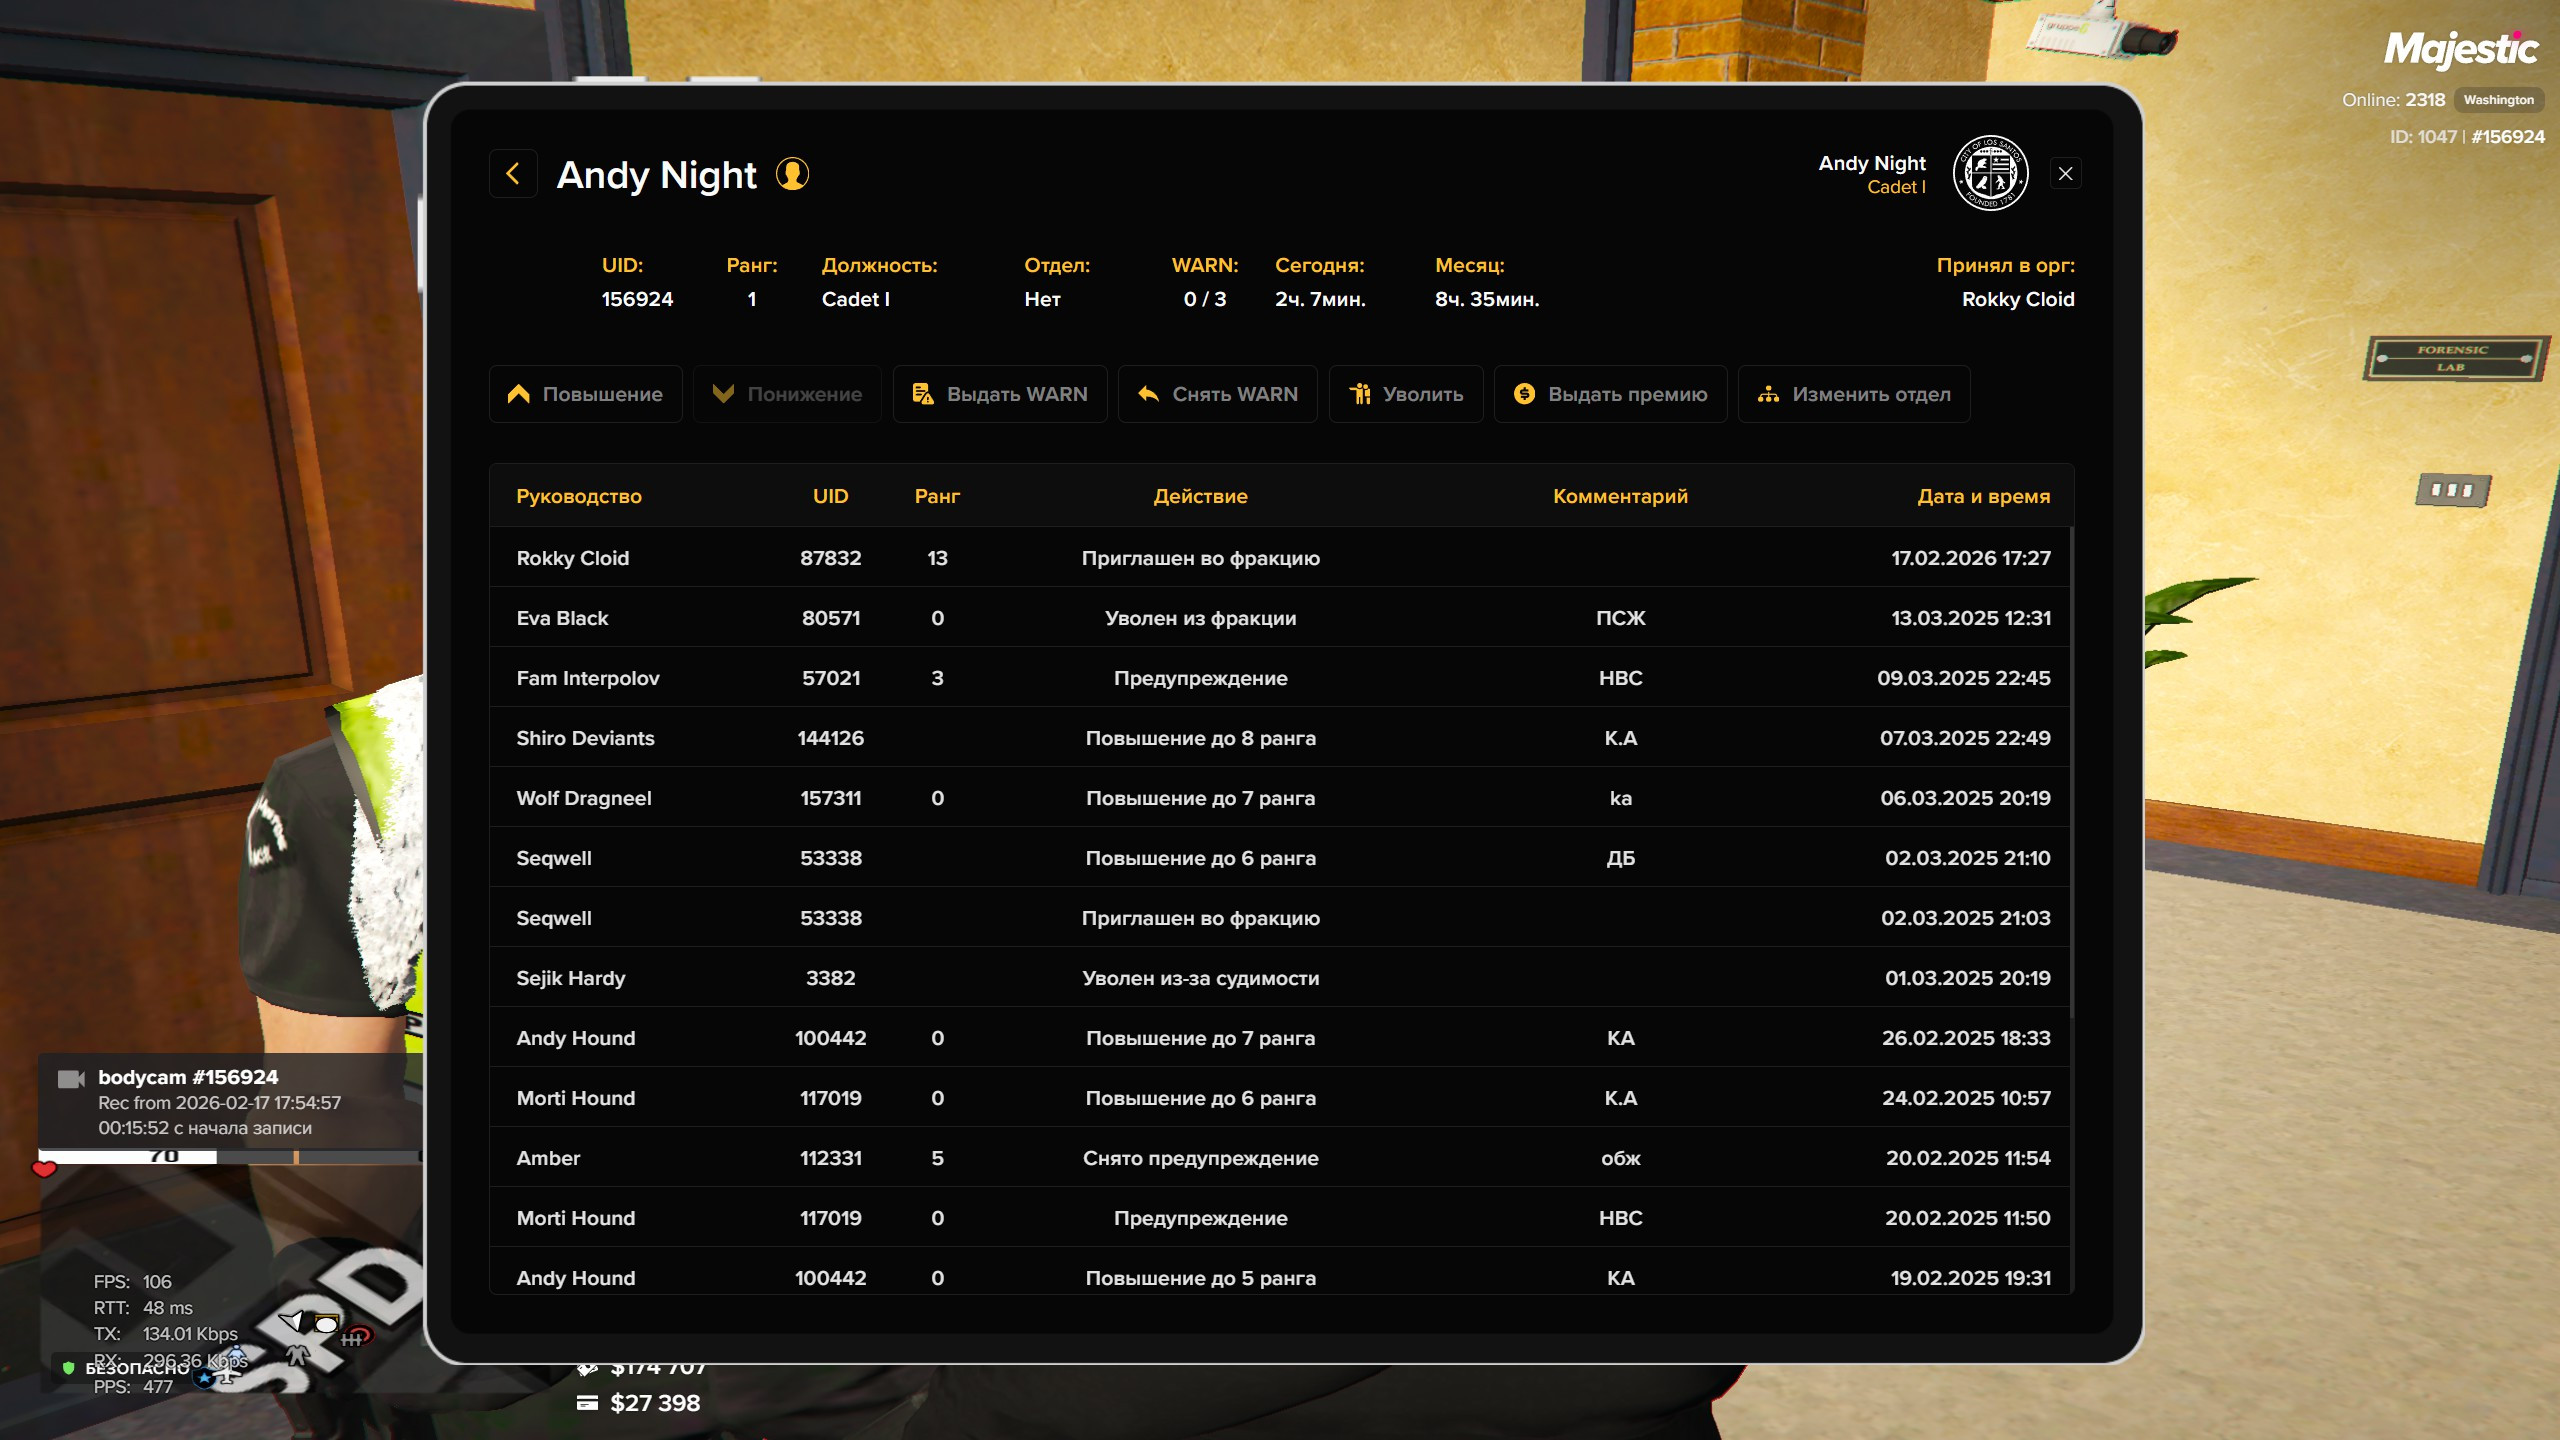Screen dimensions: 2560x1440
Task: Click the reply arrow icon on Снять WARN
Action: (x=1148, y=394)
